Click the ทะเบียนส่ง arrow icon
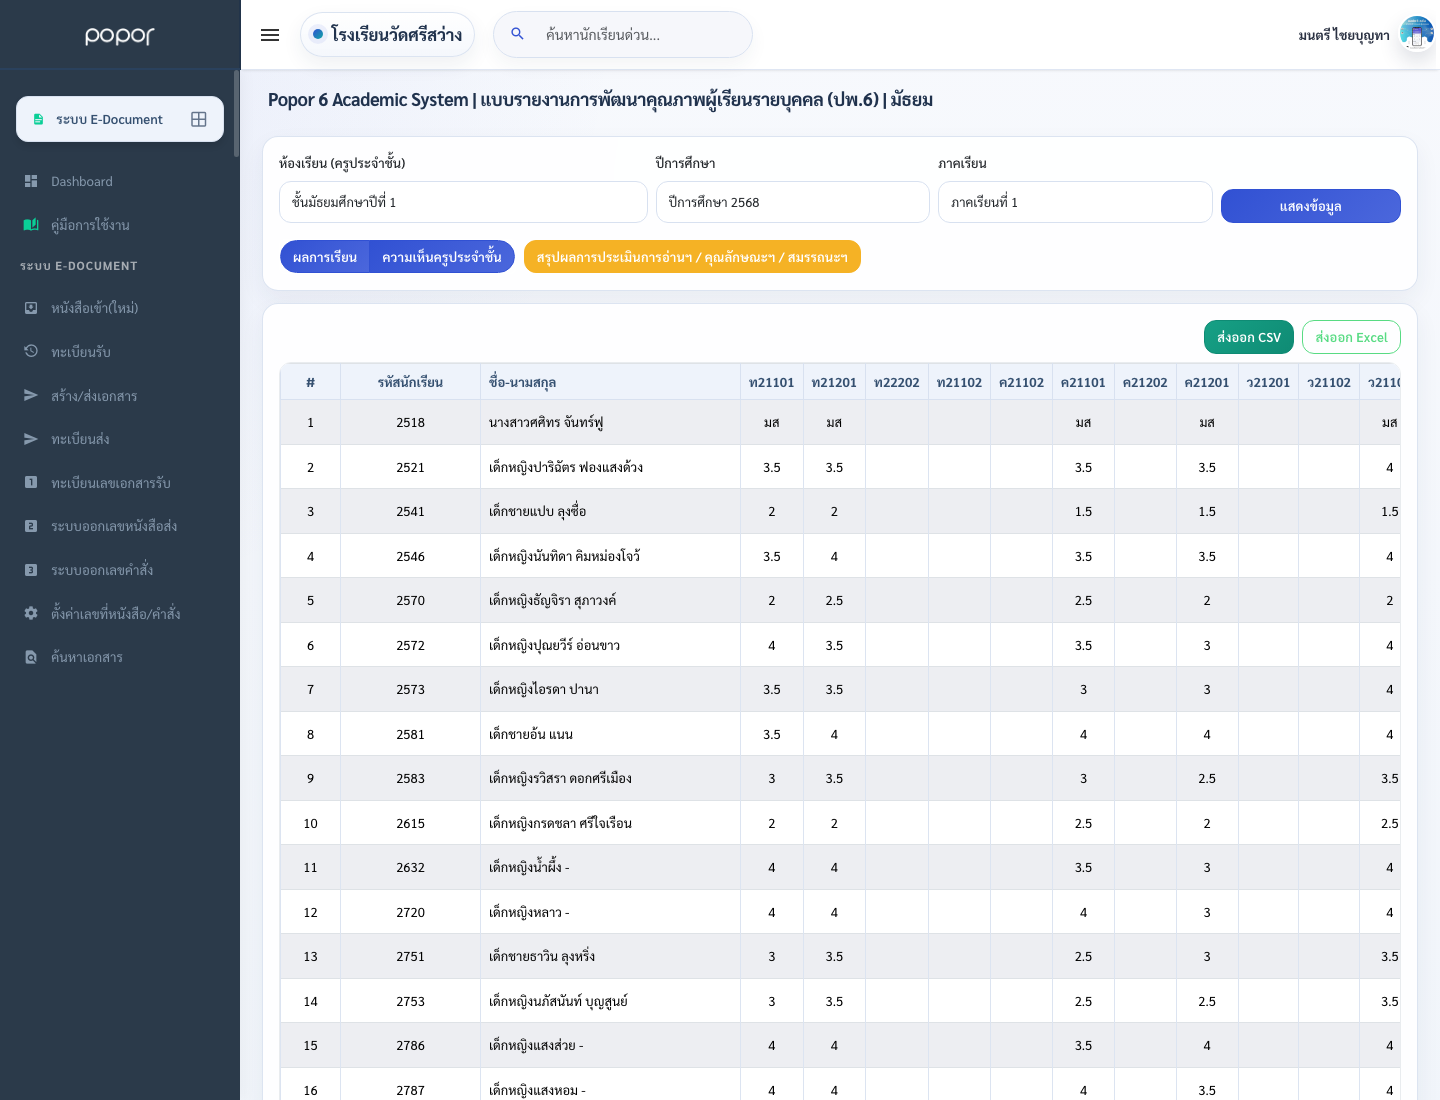1440x1100 pixels. (x=31, y=439)
